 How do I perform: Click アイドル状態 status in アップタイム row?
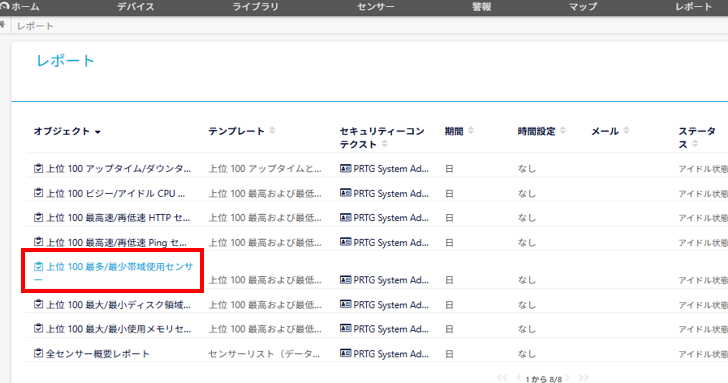[x=703, y=169]
